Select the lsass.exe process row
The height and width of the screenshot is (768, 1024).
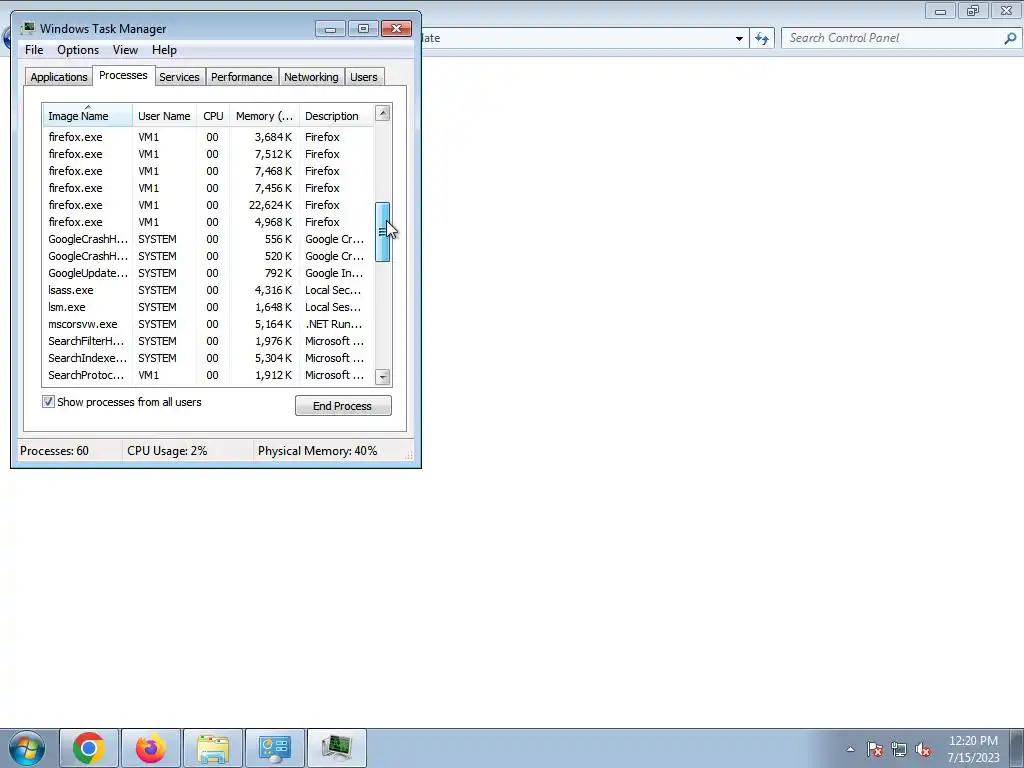pyautogui.click(x=208, y=290)
